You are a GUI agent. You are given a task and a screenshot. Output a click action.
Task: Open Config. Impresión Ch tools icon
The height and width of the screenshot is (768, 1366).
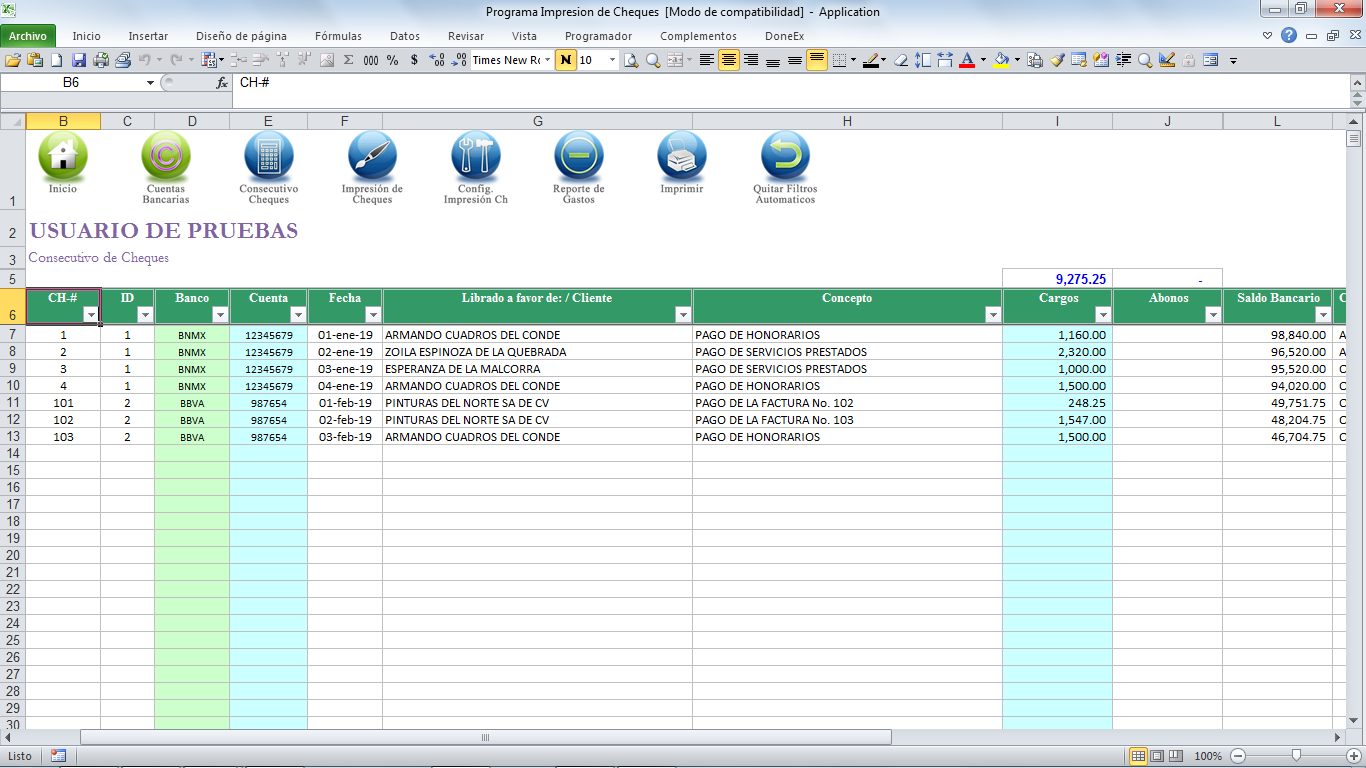(476, 156)
